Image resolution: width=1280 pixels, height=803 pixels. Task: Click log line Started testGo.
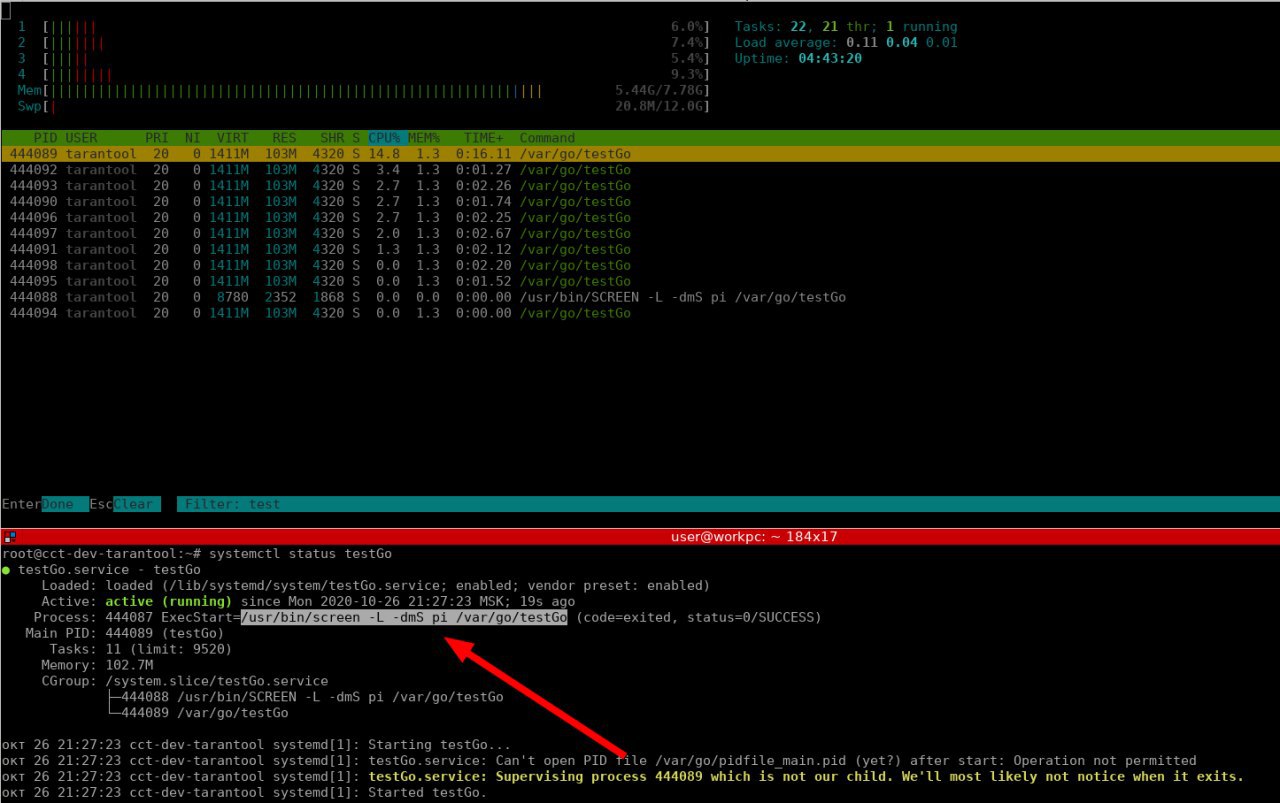pos(244,793)
